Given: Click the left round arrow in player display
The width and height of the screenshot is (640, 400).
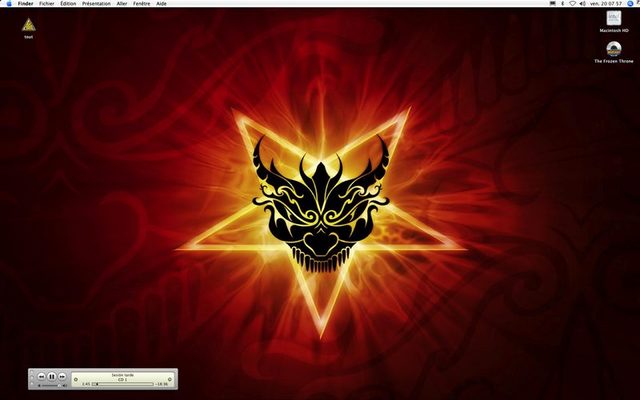Looking at the screenshot, I should [x=76, y=379].
